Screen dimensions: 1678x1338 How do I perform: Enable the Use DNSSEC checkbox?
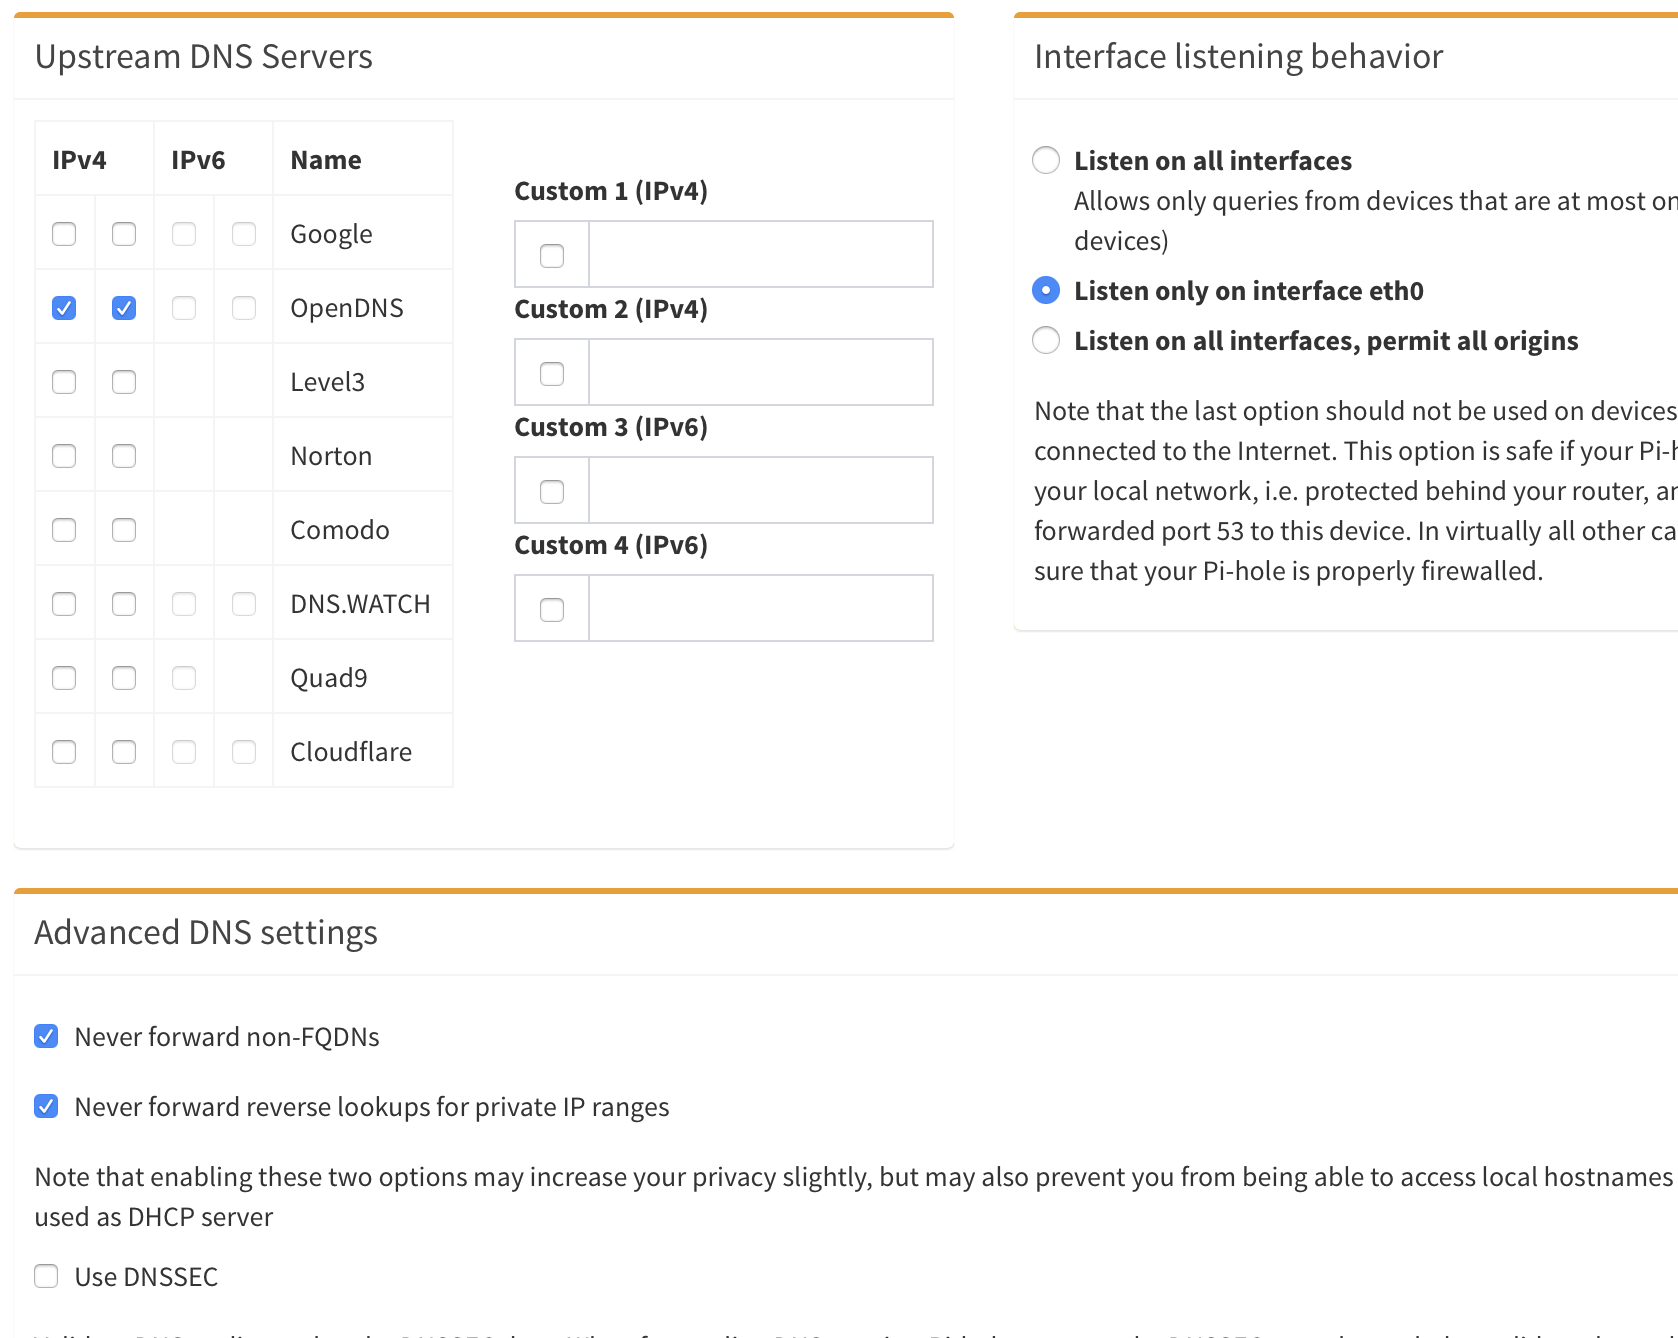[x=46, y=1276]
